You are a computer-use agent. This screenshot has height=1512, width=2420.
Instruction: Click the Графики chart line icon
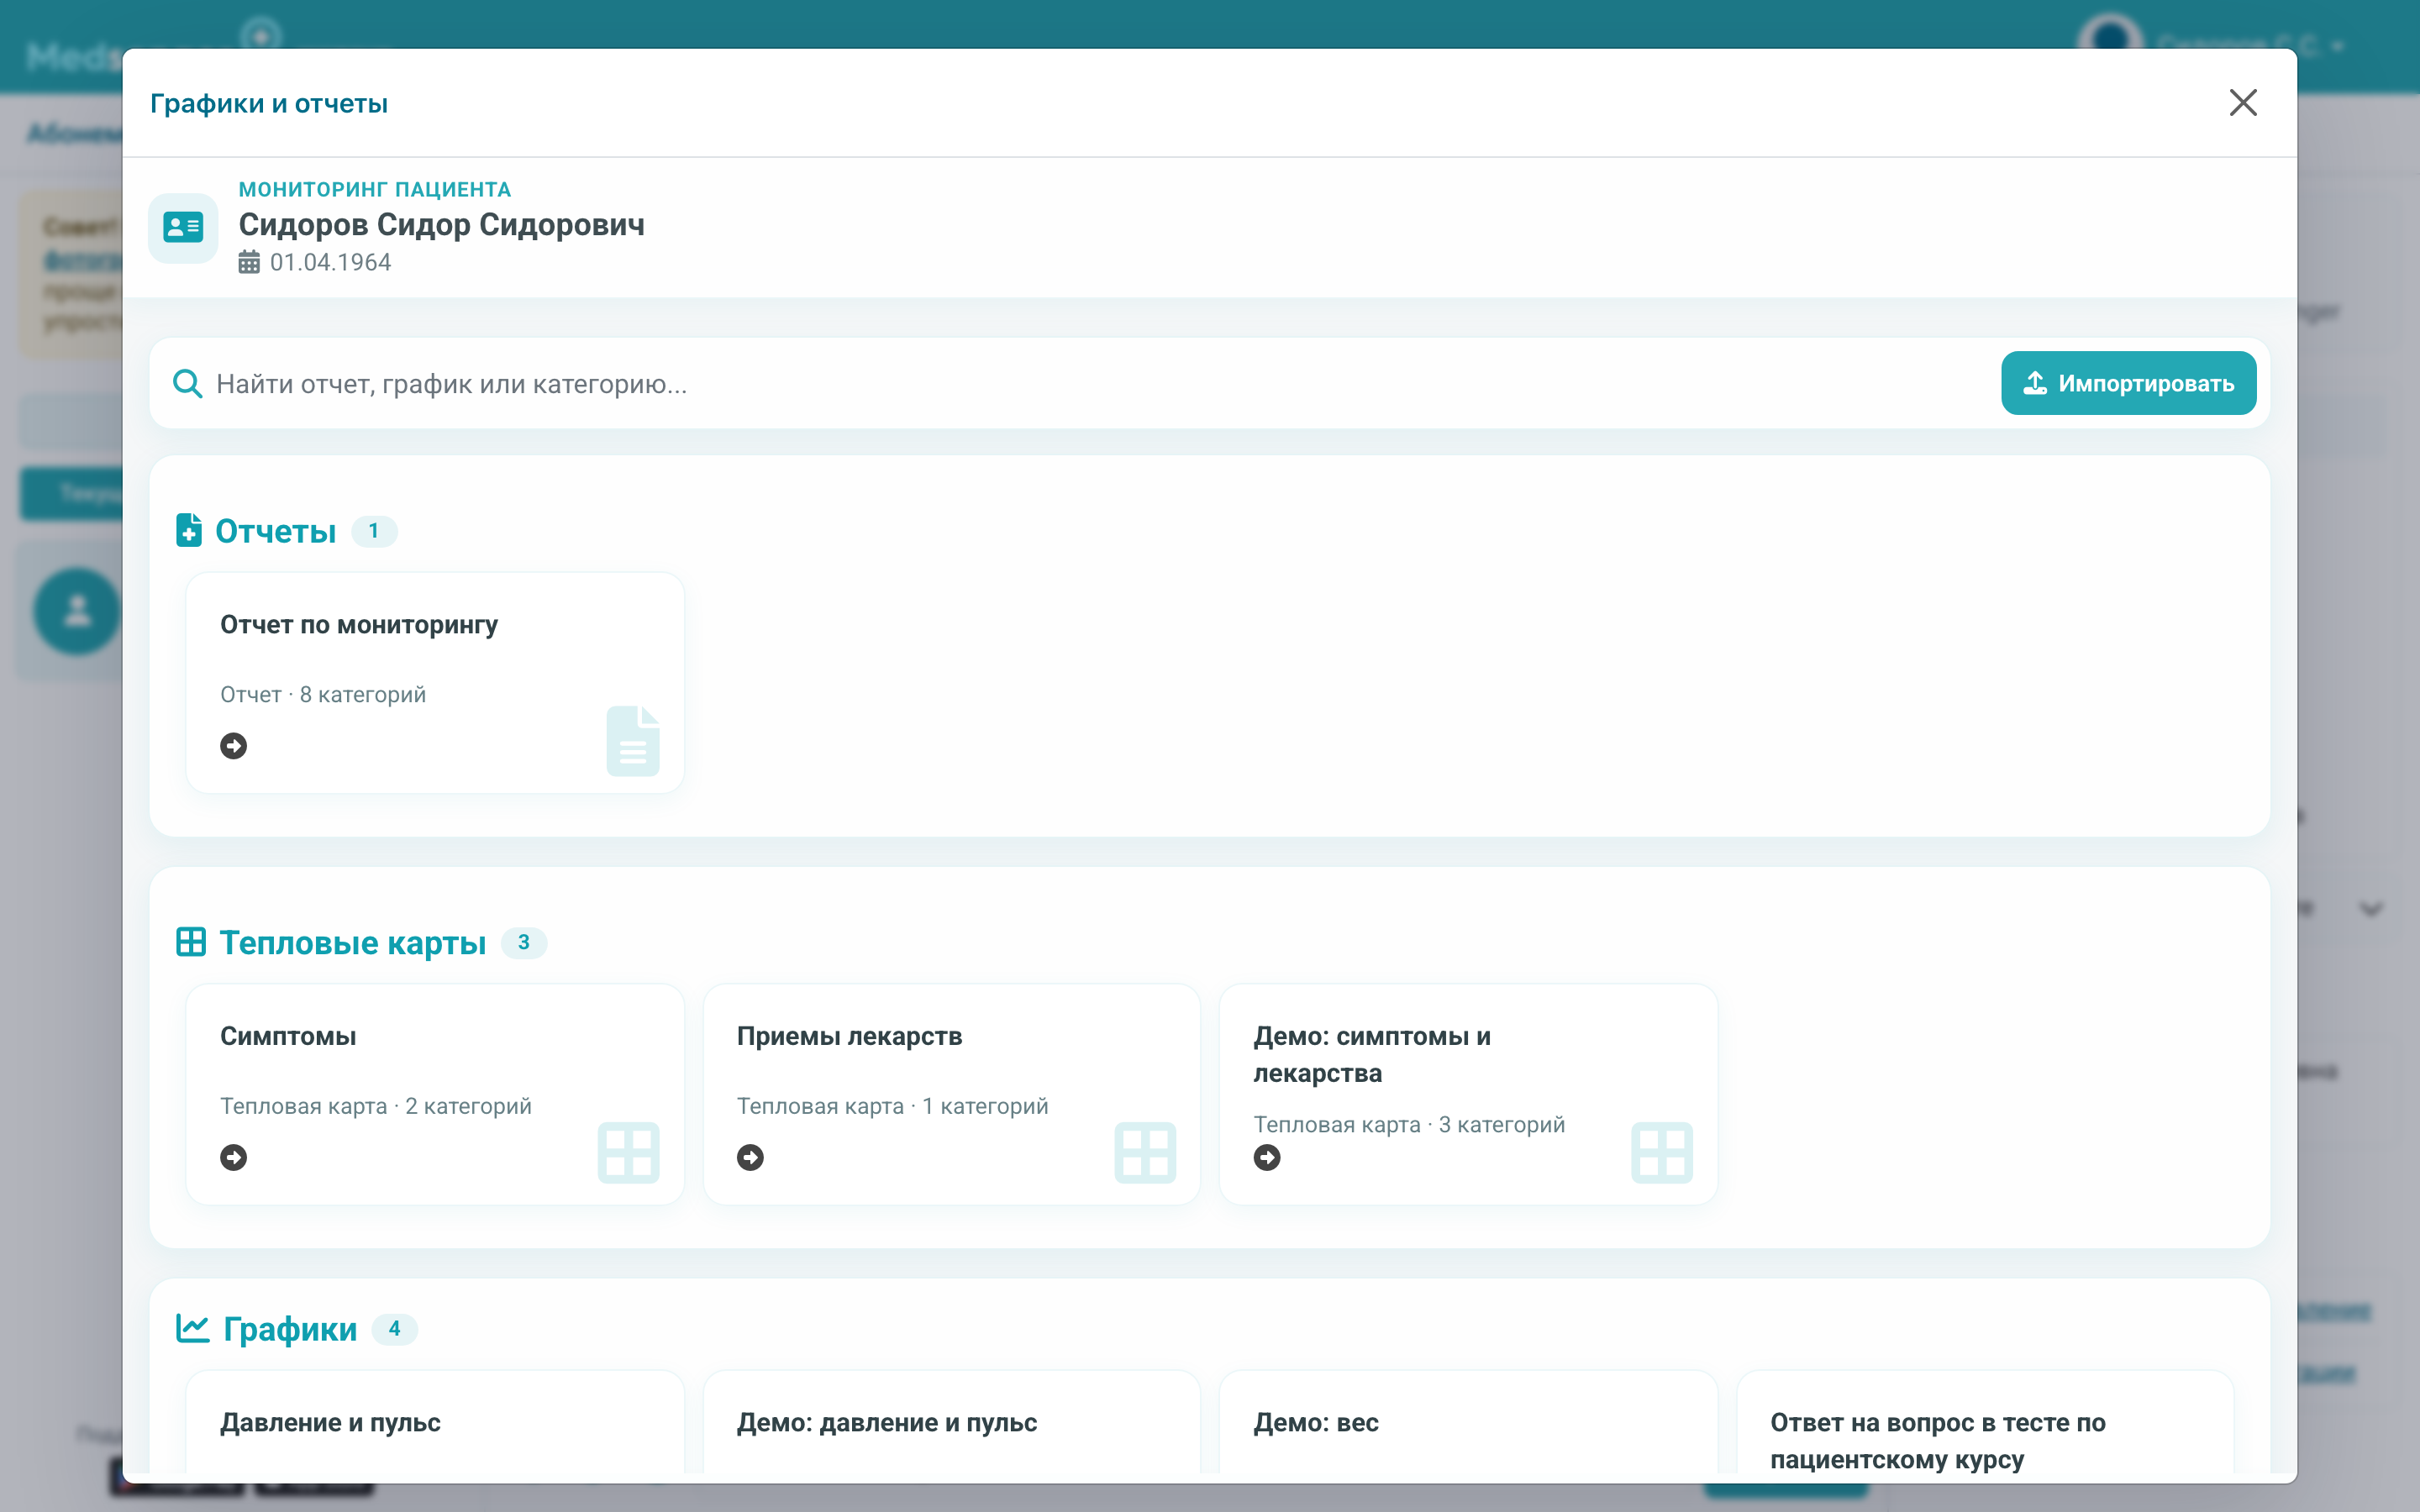(193, 1328)
